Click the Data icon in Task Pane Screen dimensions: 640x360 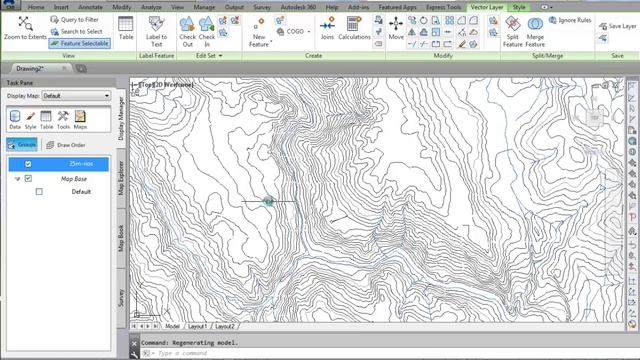pyautogui.click(x=15, y=120)
